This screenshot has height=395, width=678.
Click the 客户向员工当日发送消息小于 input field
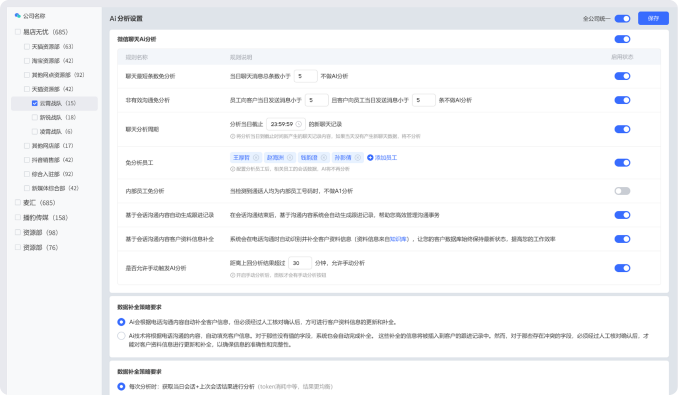(424, 100)
